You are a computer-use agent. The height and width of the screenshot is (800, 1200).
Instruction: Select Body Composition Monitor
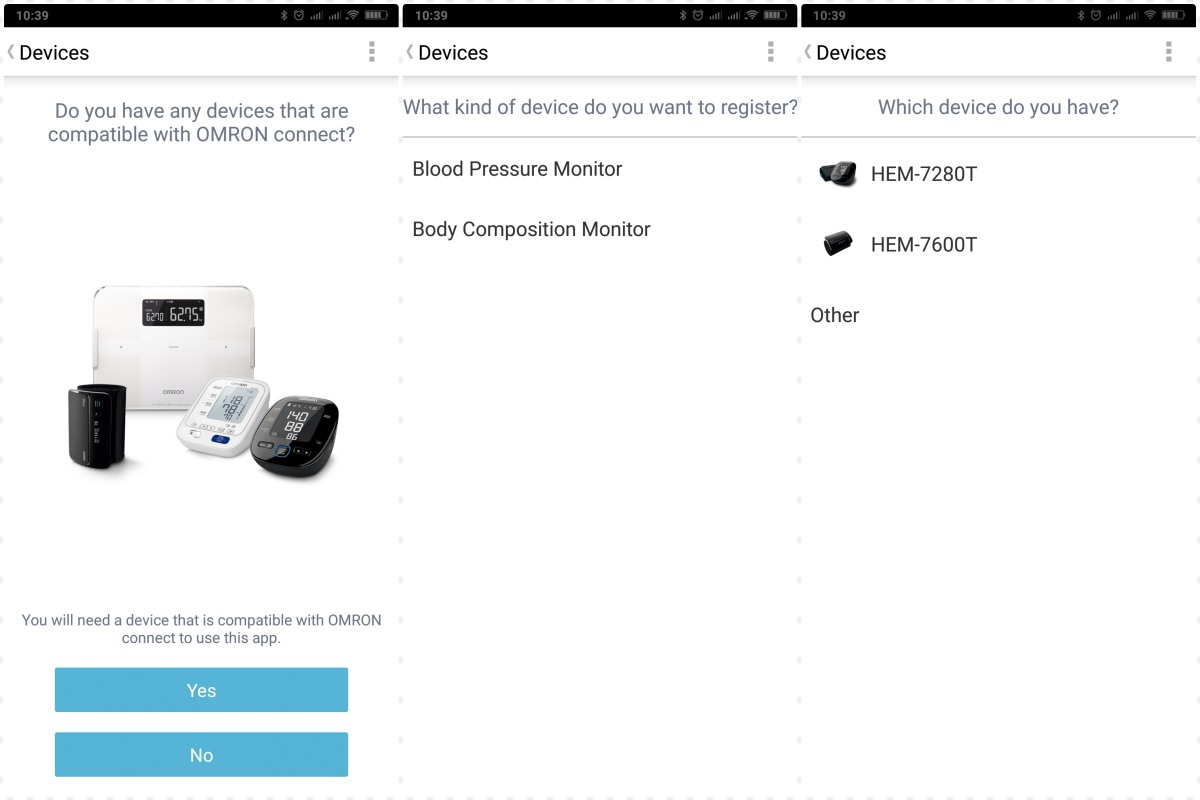coord(600,229)
